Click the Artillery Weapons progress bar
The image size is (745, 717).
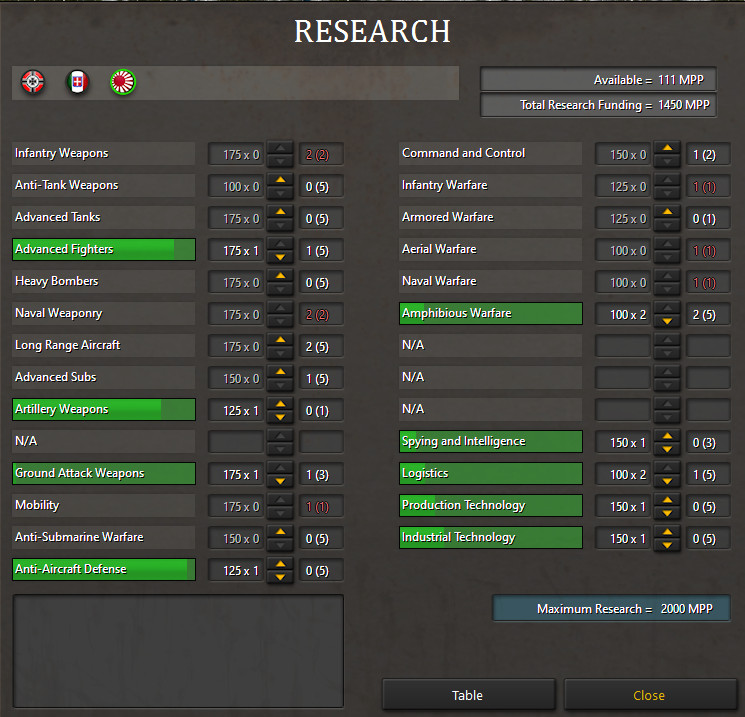[x=104, y=410]
